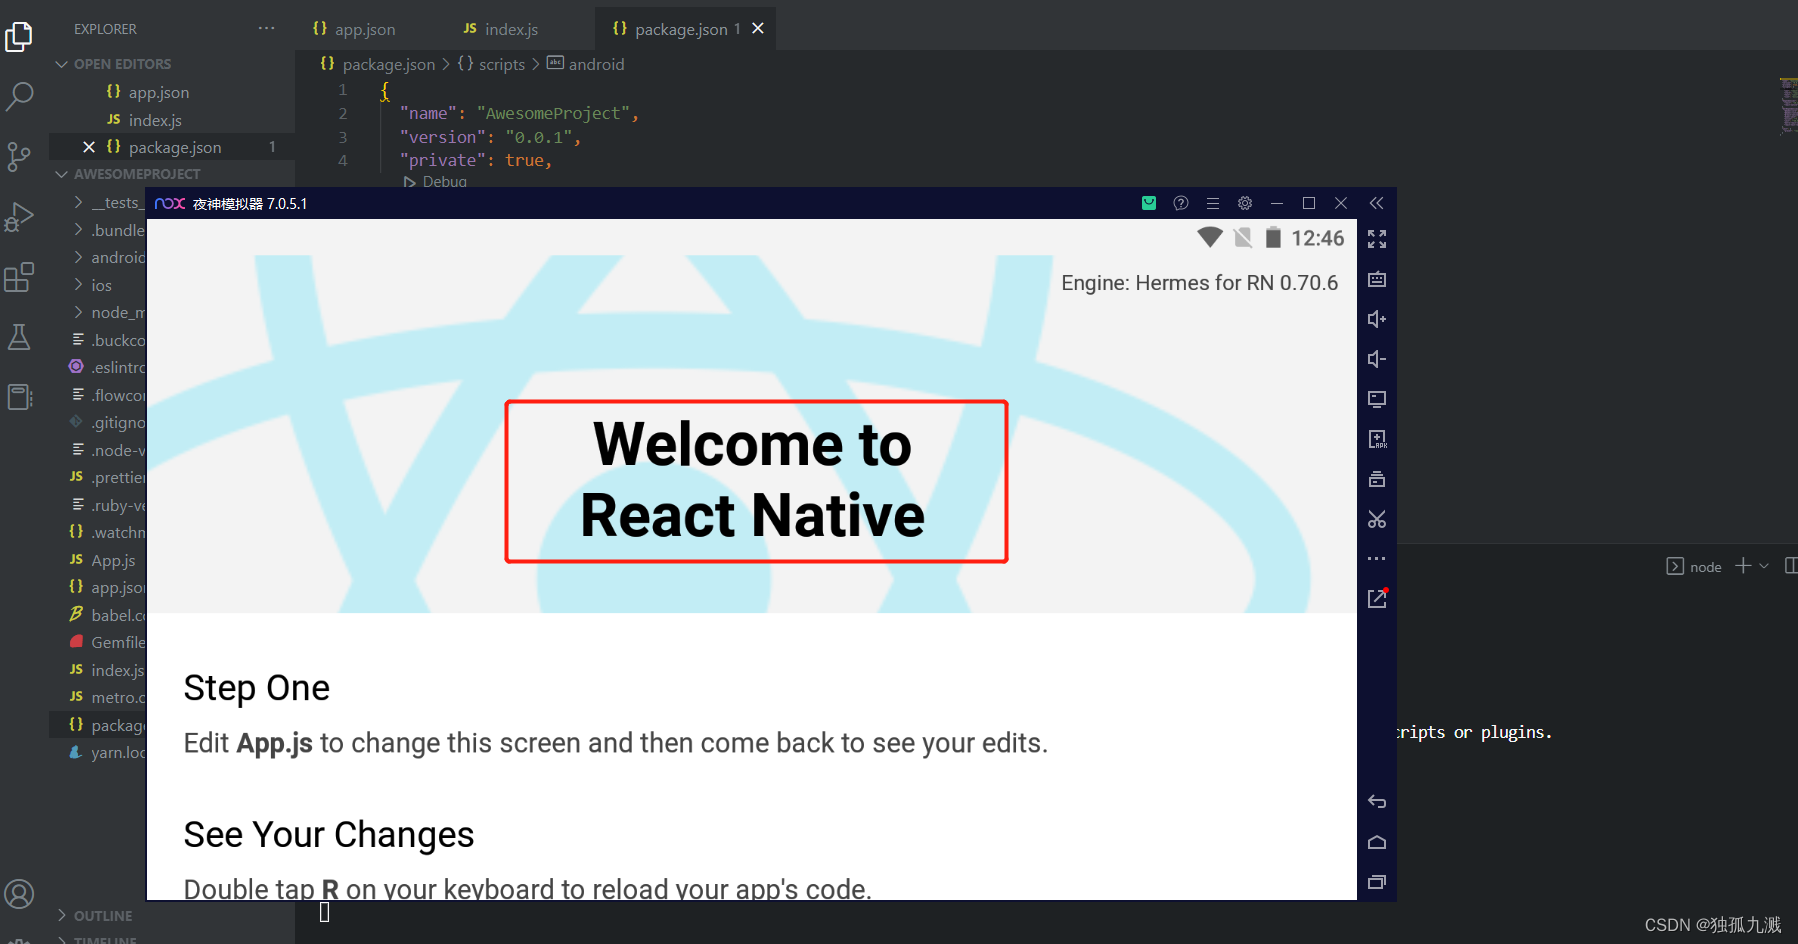The image size is (1798, 944).
Task: Click line number 2 in editor gutter
Action: tap(343, 113)
